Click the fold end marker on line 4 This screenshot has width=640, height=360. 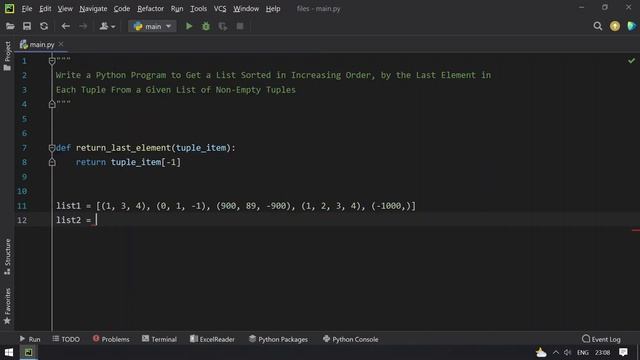point(52,104)
